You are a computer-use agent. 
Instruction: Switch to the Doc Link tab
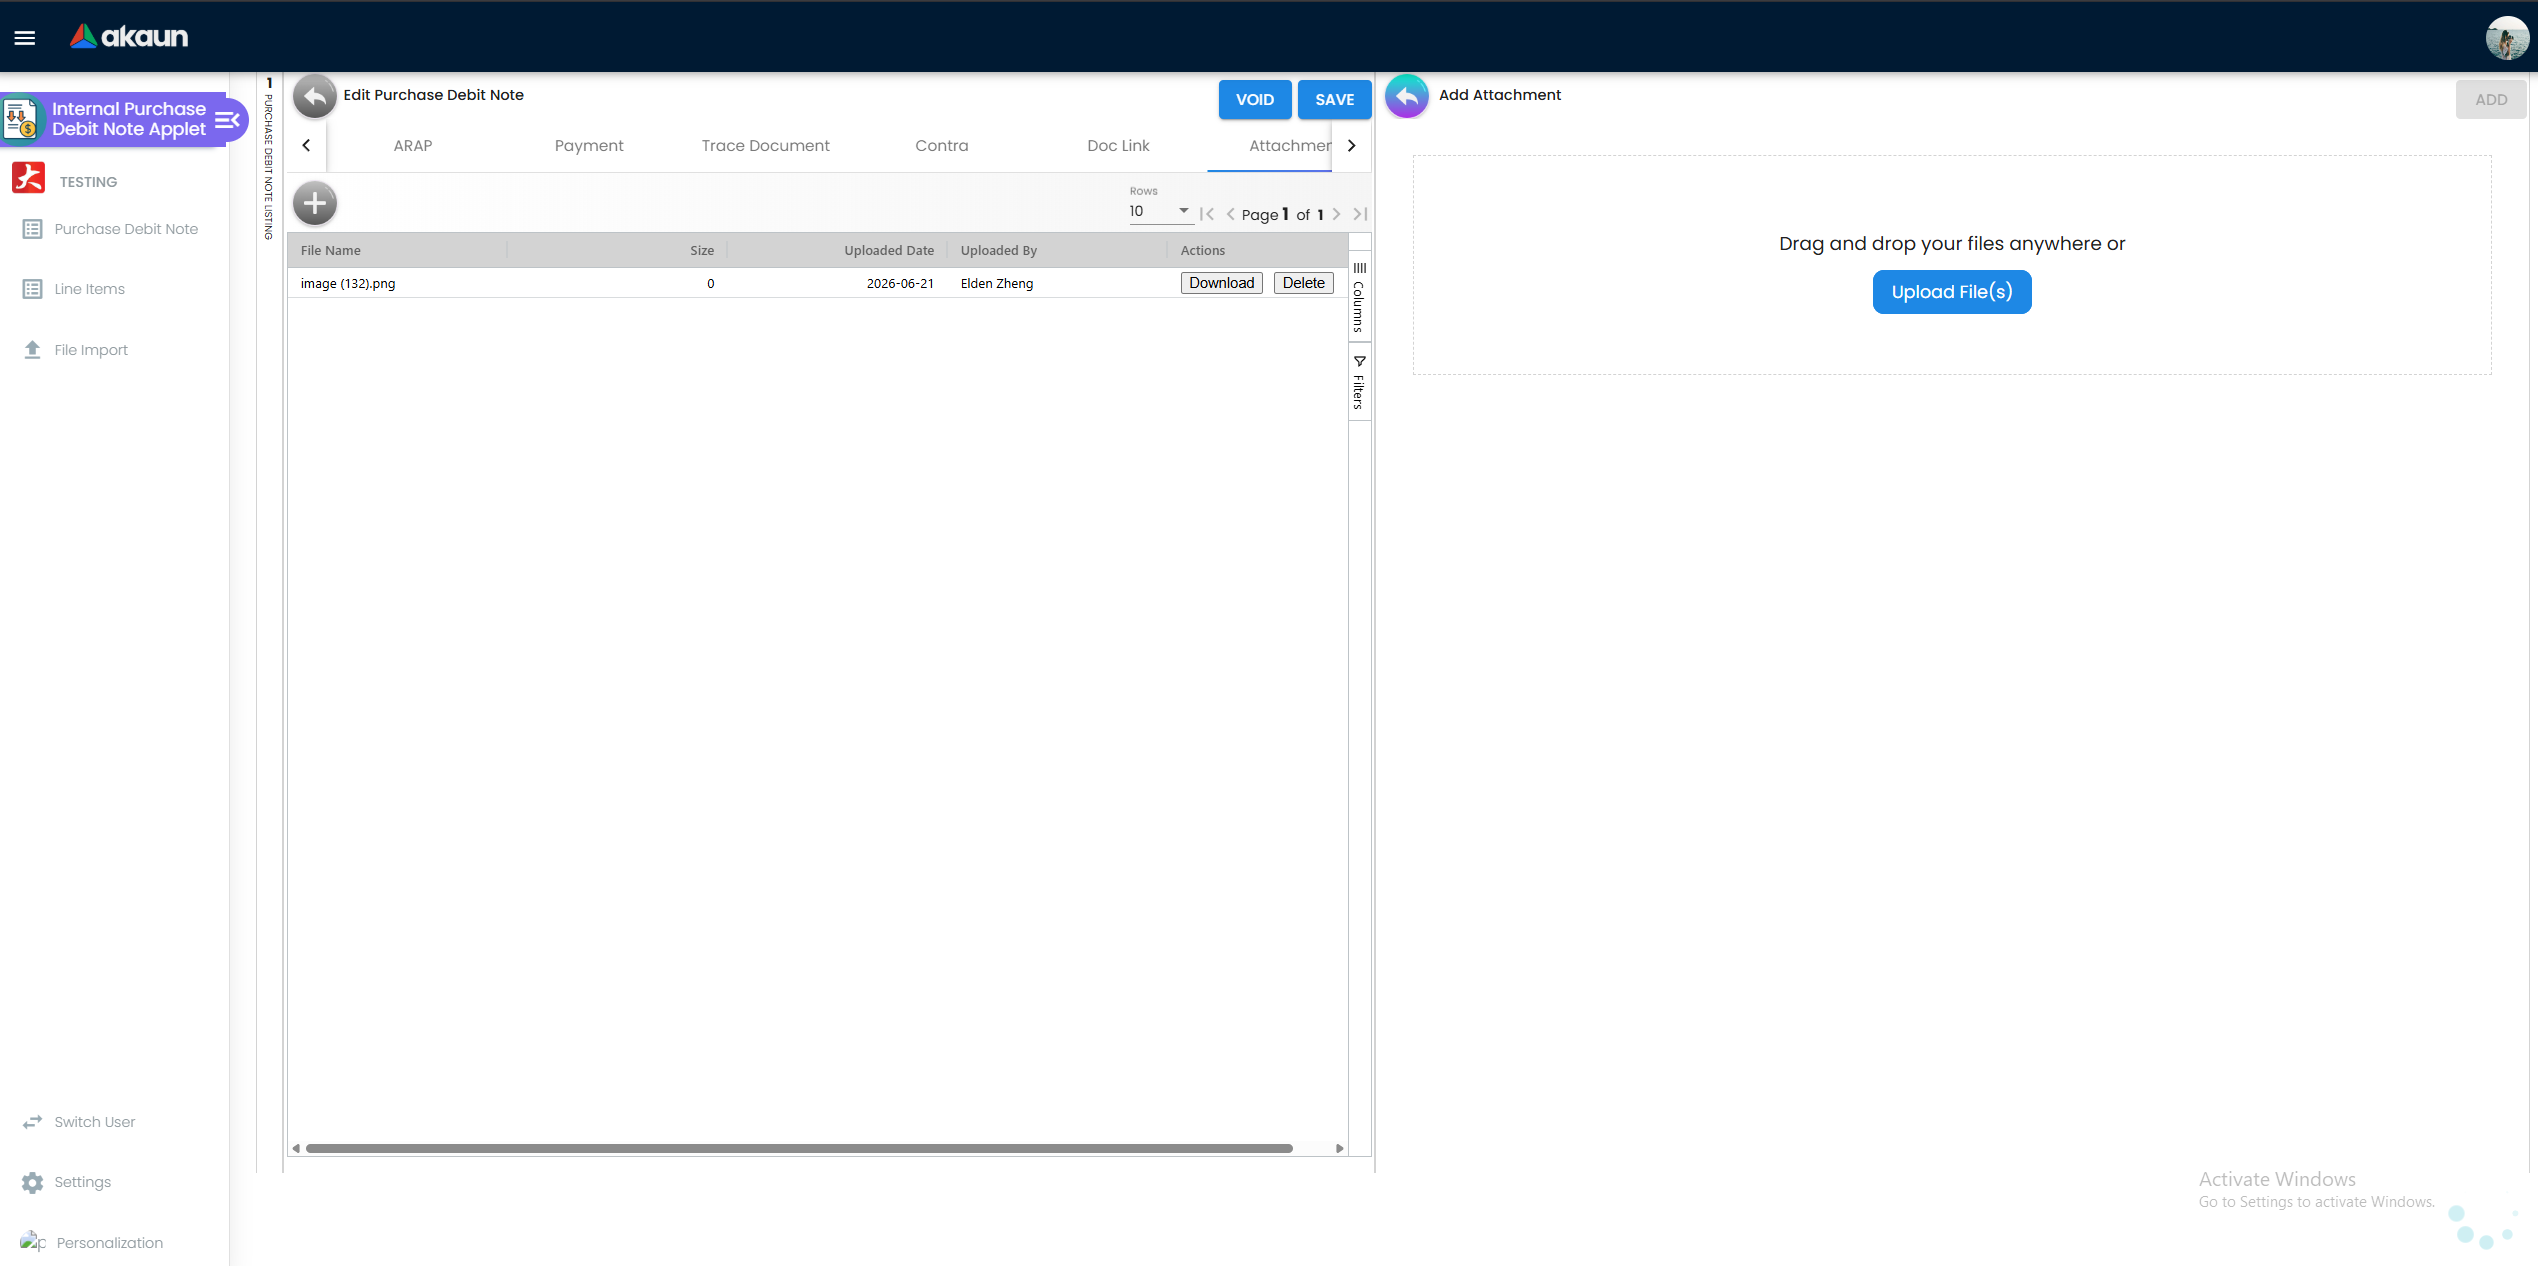[1118, 146]
